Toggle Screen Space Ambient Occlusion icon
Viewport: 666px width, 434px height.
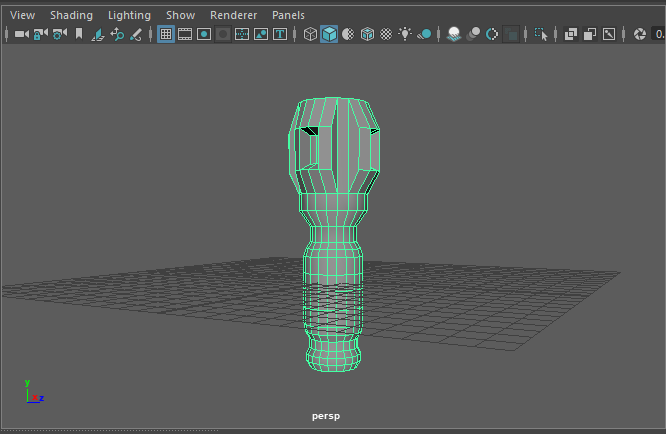454,34
